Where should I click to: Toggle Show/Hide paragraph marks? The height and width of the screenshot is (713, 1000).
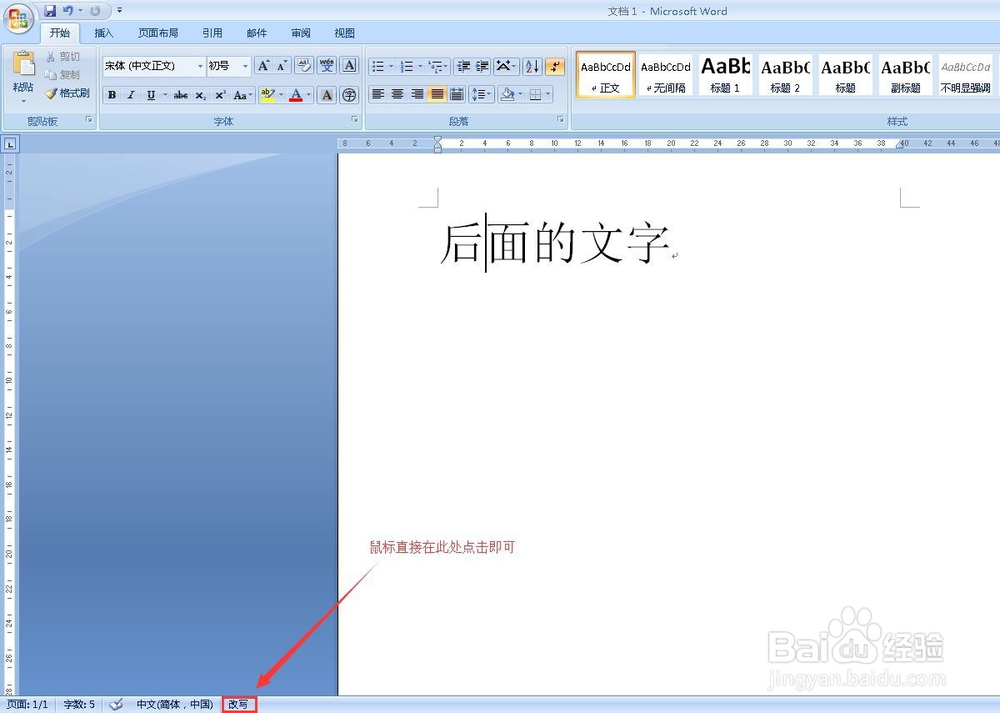click(x=553, y=67)
